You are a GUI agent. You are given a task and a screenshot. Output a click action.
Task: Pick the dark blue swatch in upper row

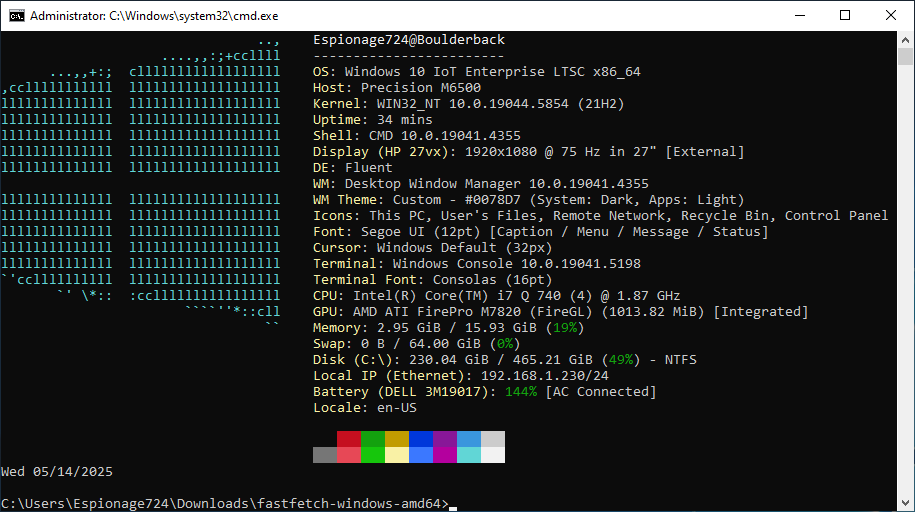click(421, 439)
